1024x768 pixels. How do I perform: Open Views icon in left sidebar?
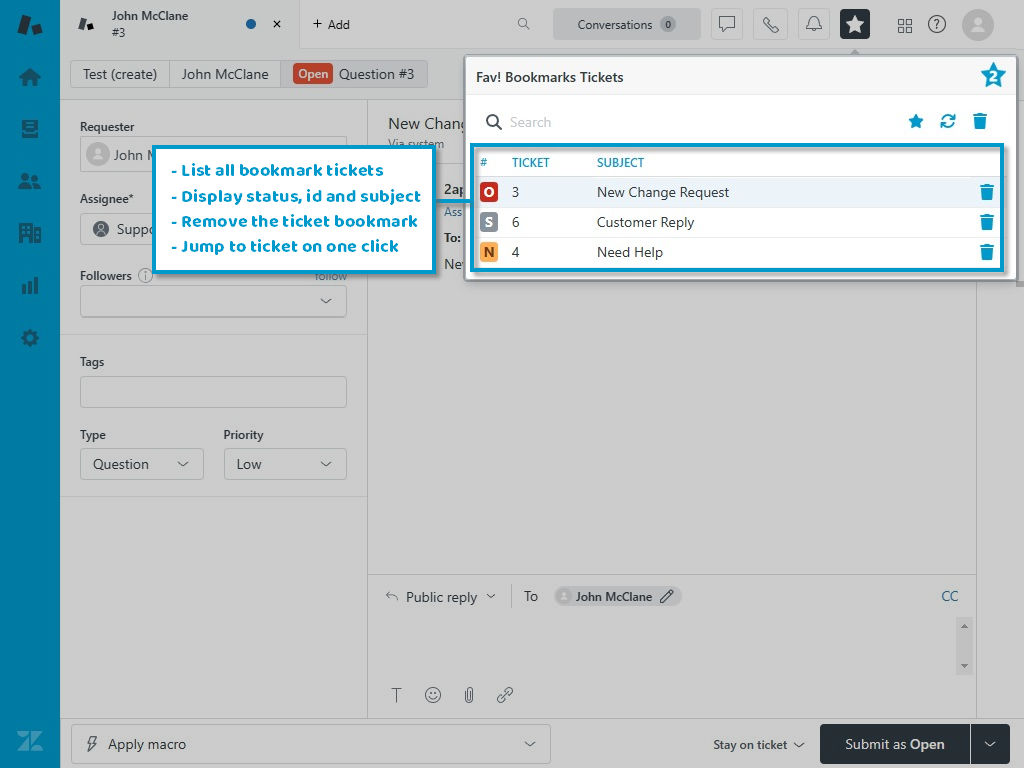[30, 129]
